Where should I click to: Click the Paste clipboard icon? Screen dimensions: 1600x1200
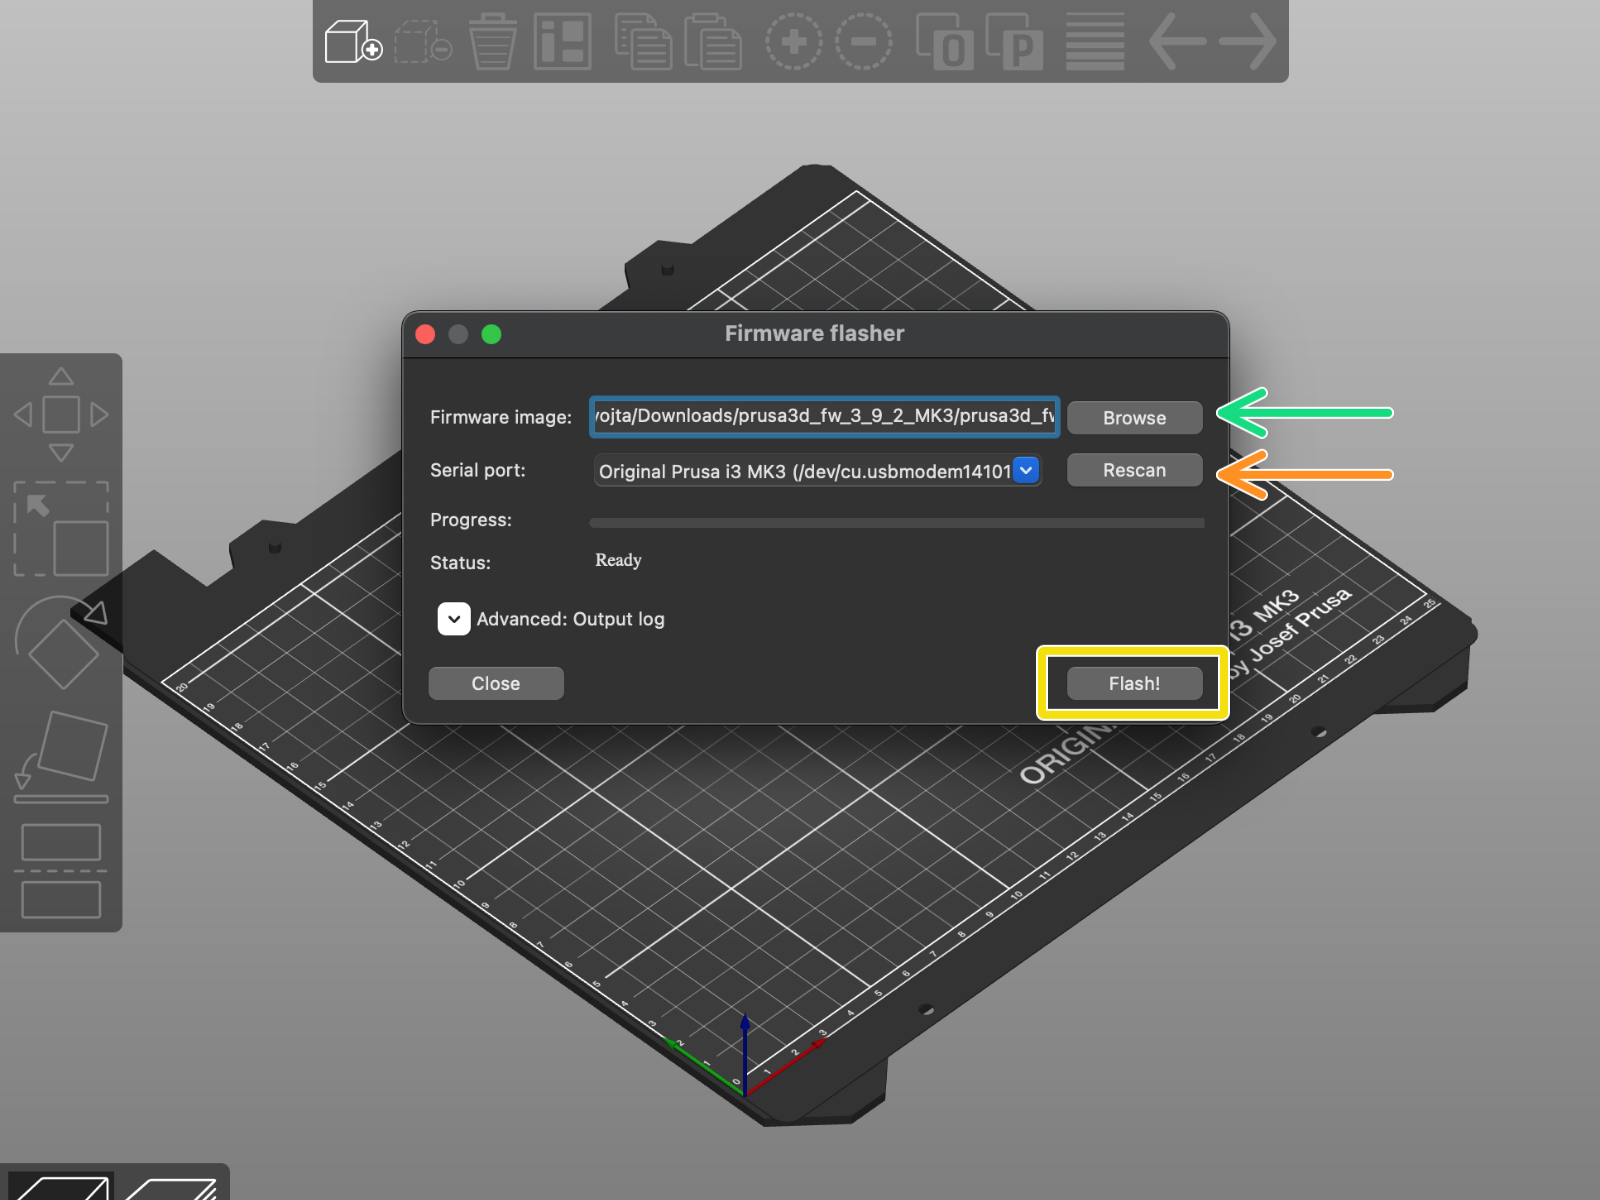713,42
